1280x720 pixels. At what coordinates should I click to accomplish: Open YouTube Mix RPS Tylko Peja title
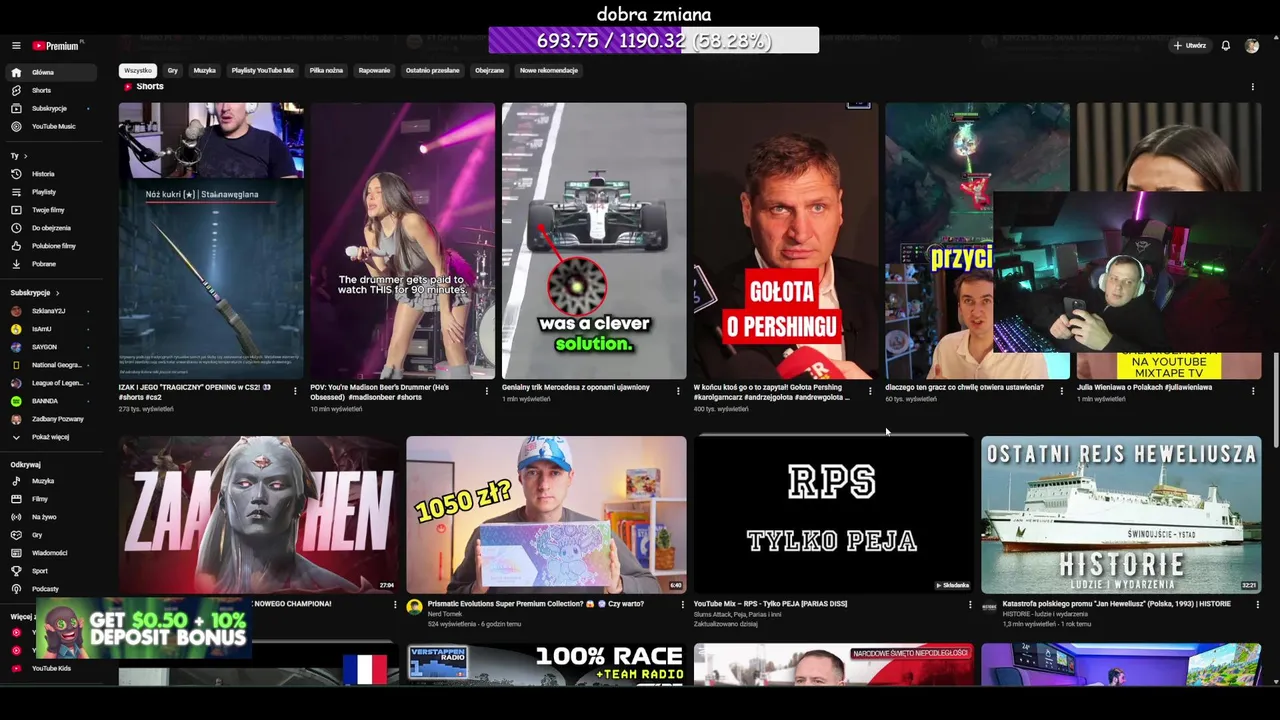click(x=770, y=604)
